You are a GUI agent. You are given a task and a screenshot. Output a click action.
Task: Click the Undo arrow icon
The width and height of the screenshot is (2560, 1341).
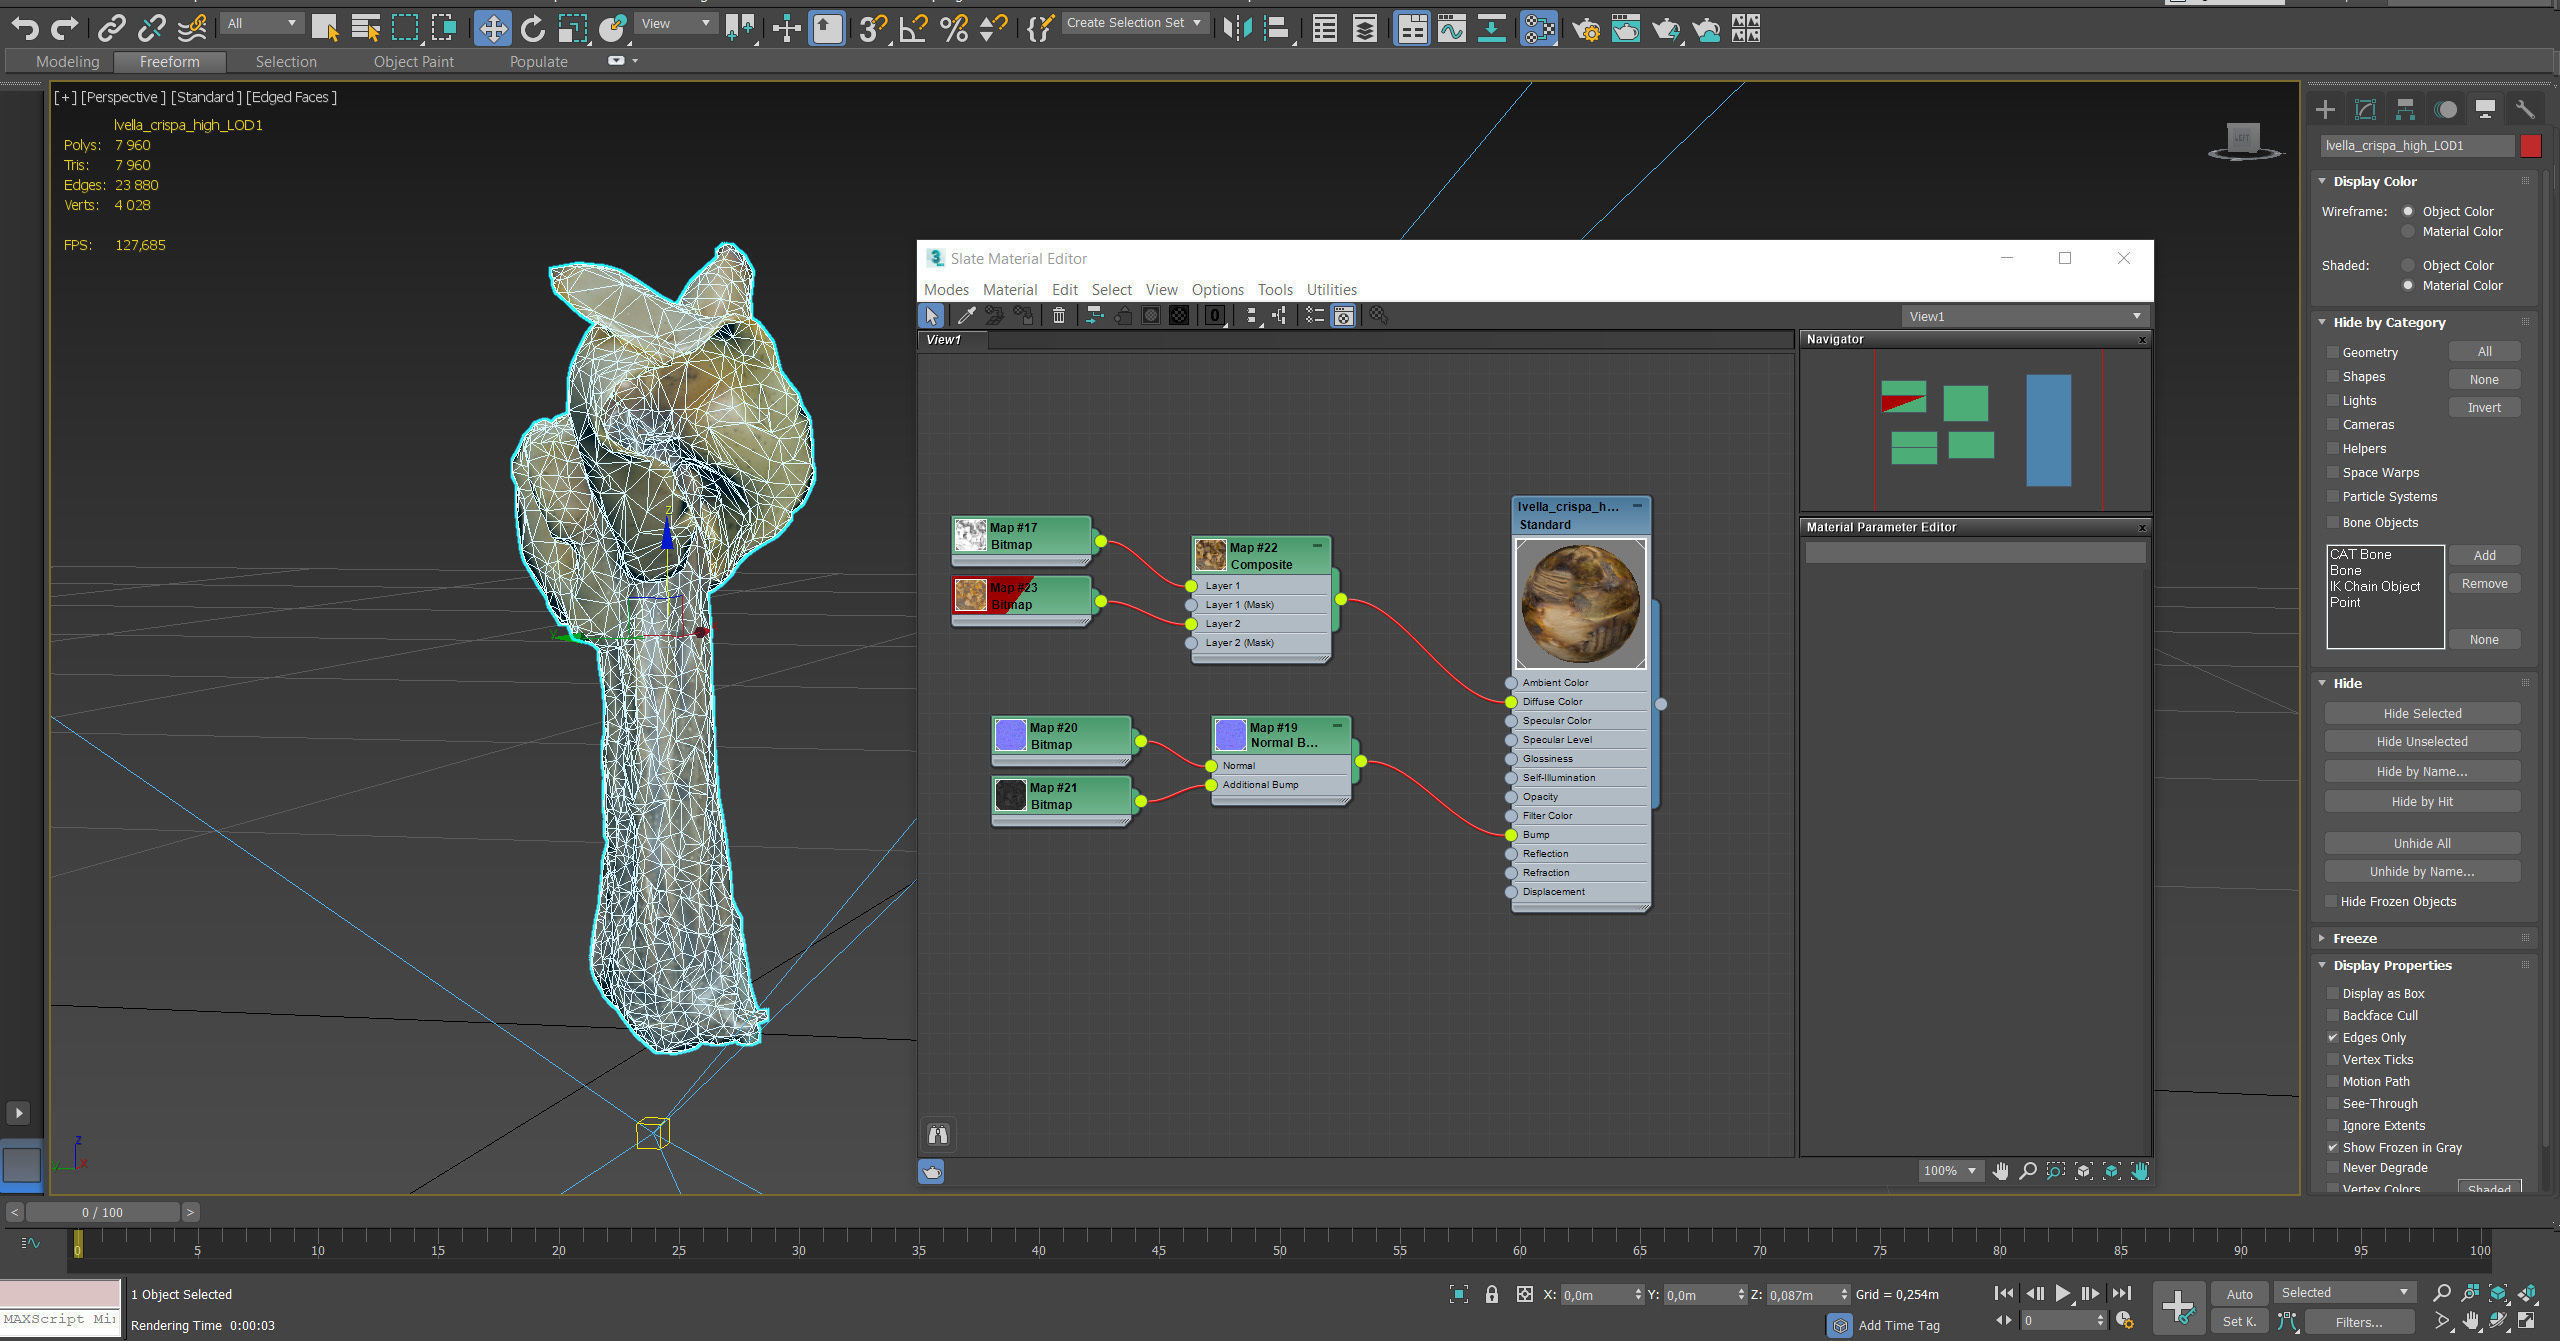(x=25, y=28)
